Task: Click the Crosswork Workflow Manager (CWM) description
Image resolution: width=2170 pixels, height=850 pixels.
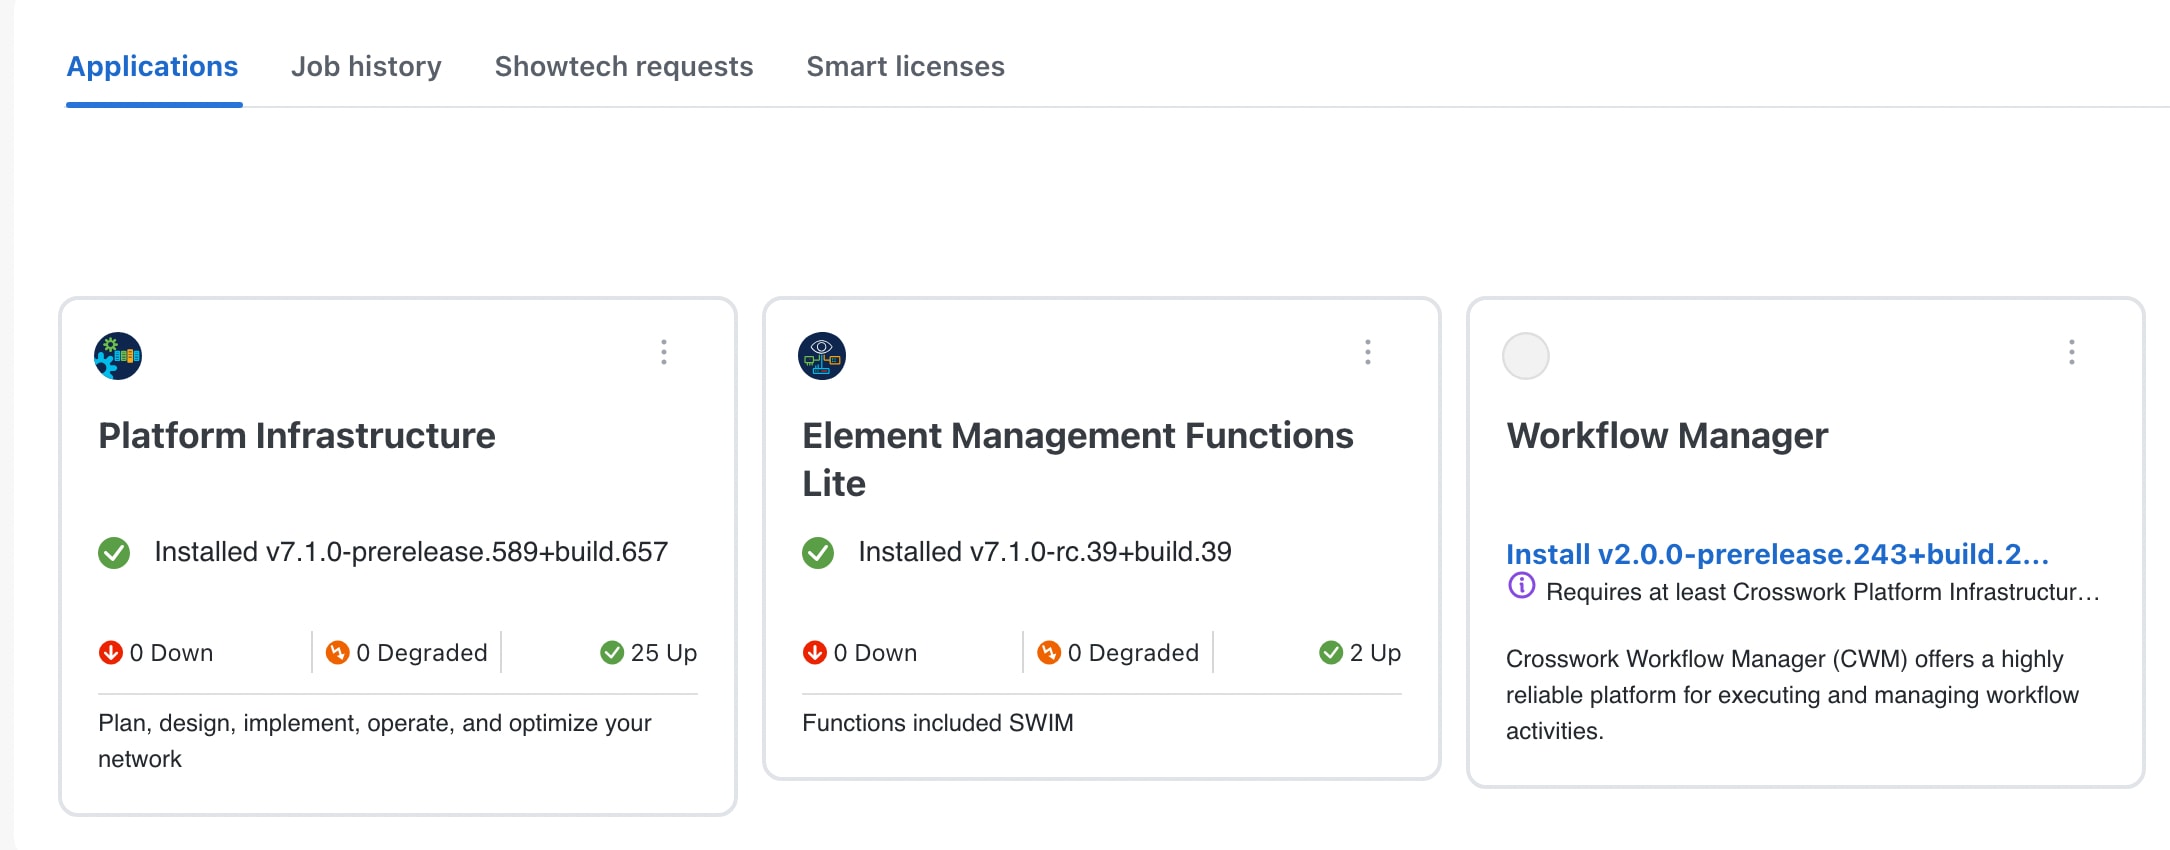Action: [x=1792, y=695]
